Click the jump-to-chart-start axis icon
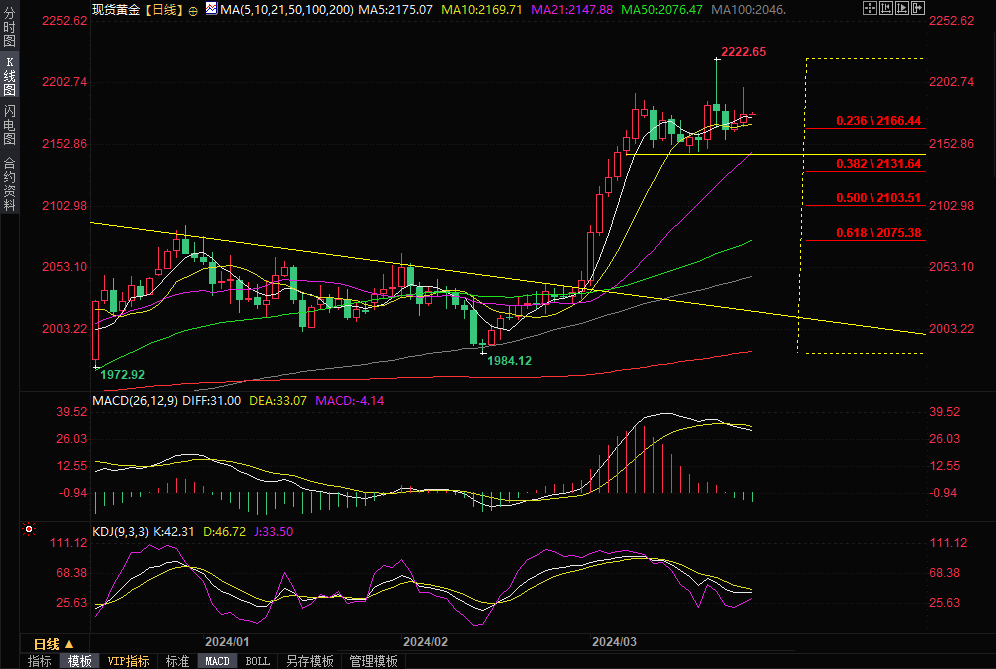The image size is (996, 669). coord(886,8)
